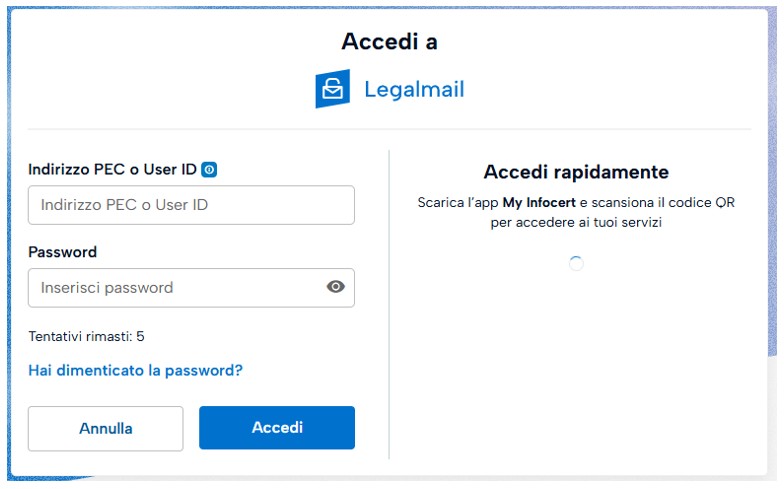Open the Hai dimenticato la password link
784x489 pixels.
(x=135, y=370)
